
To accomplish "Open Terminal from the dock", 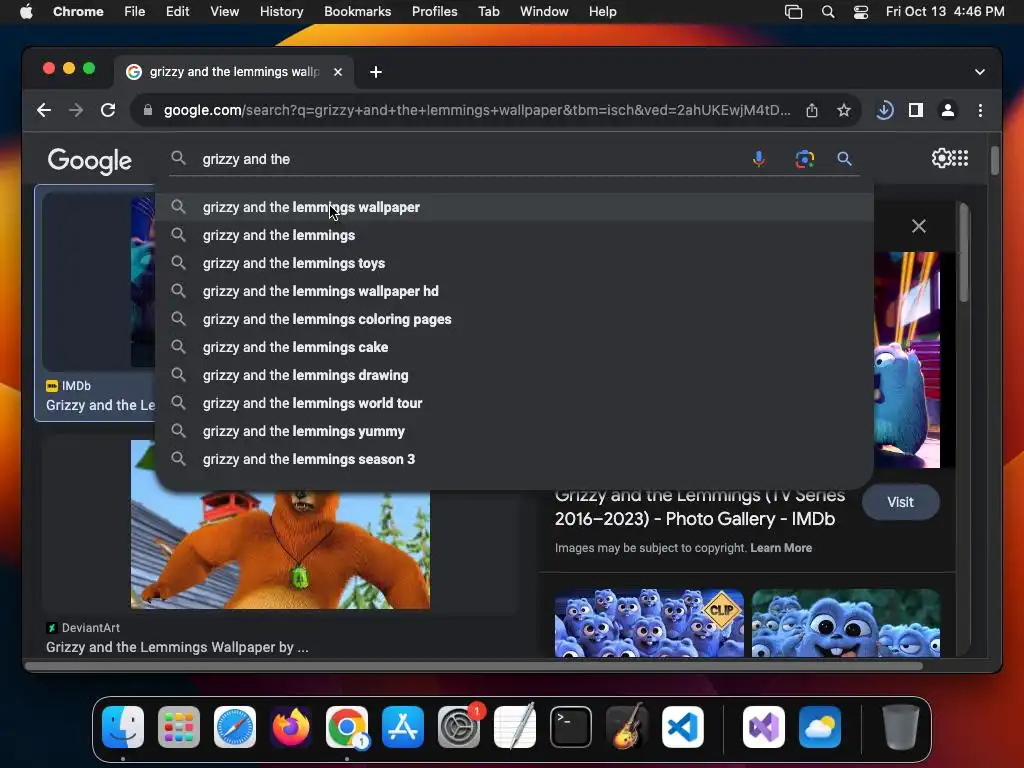I will (x=571, y=727).
